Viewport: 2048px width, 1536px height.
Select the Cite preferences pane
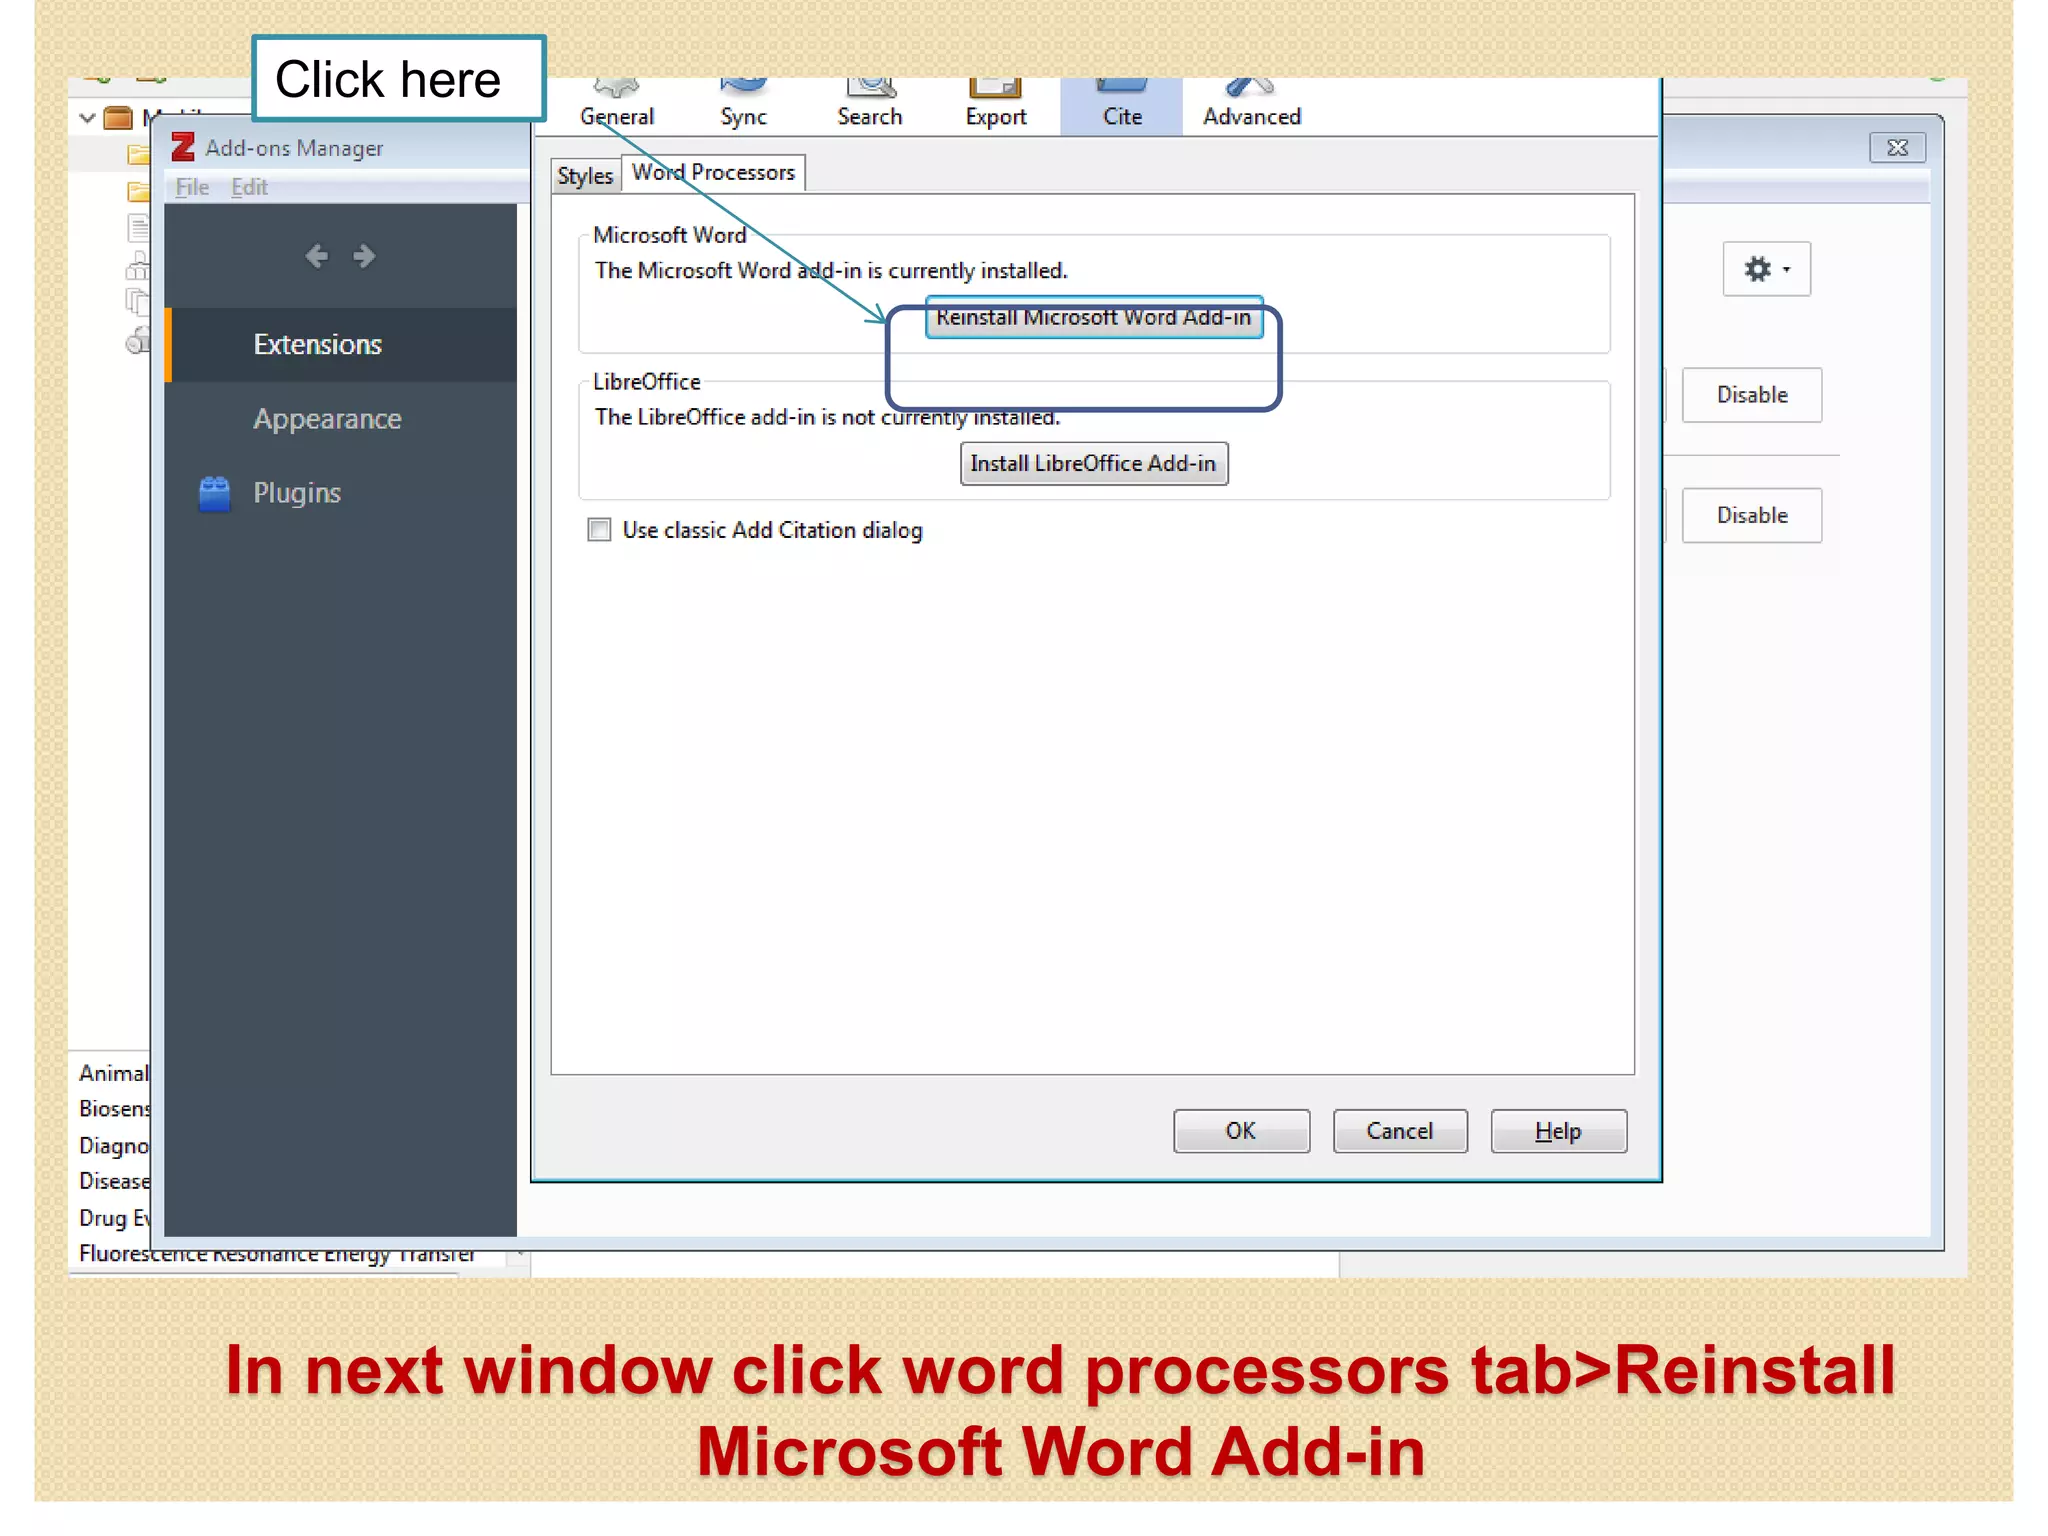[1122, 106]
